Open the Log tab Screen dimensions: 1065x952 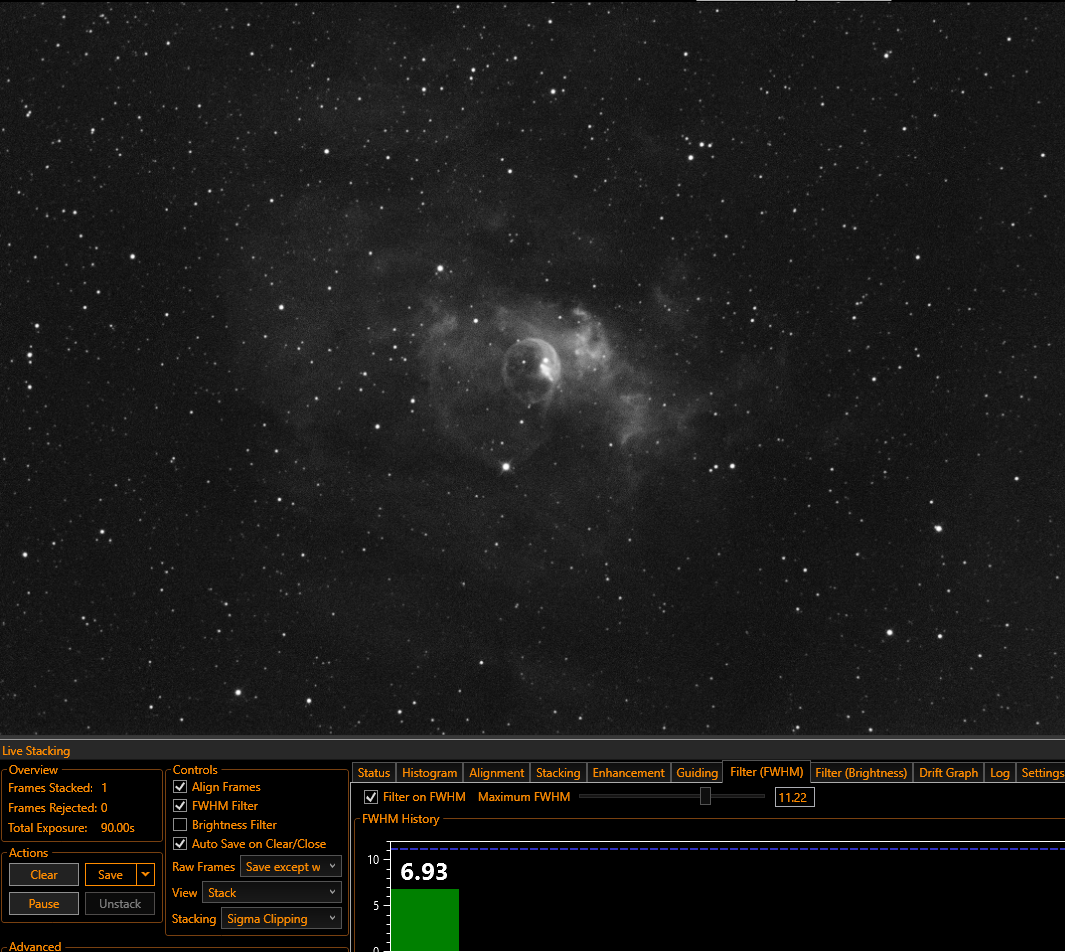pyautogui.click(x=999, y=773)
